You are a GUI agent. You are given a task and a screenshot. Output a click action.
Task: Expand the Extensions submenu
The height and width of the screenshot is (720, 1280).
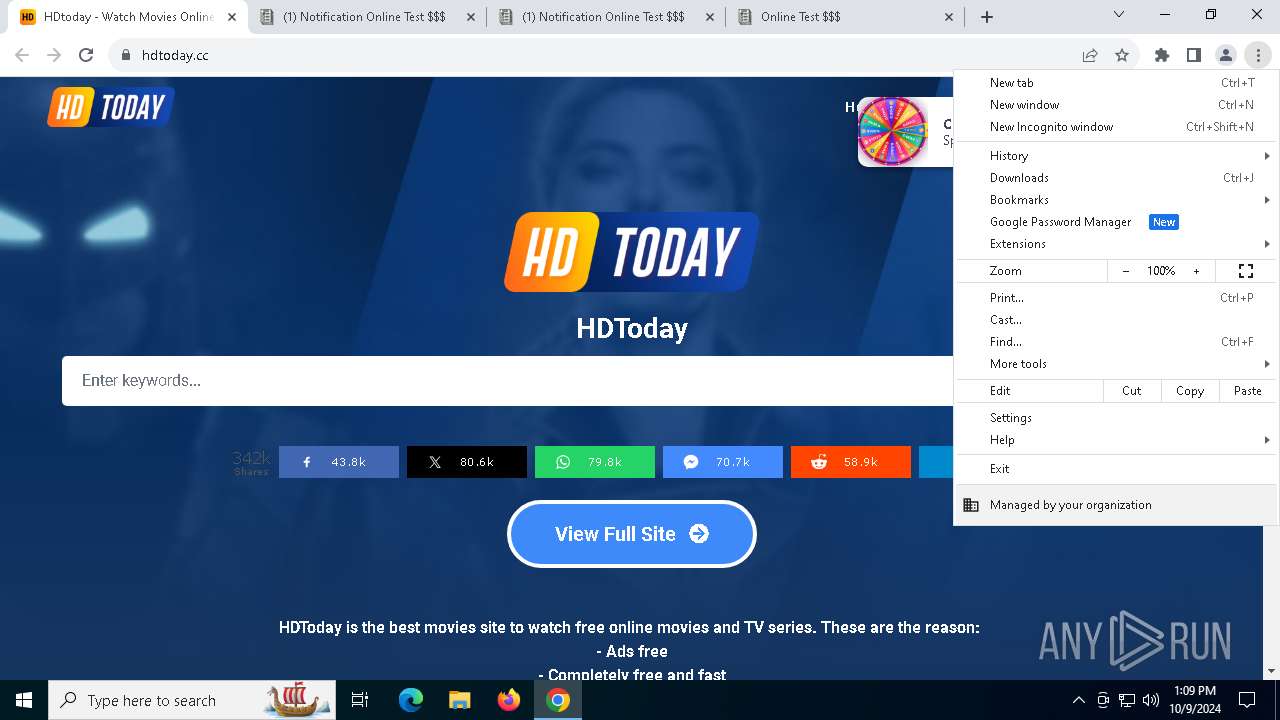click(1115, 244)
